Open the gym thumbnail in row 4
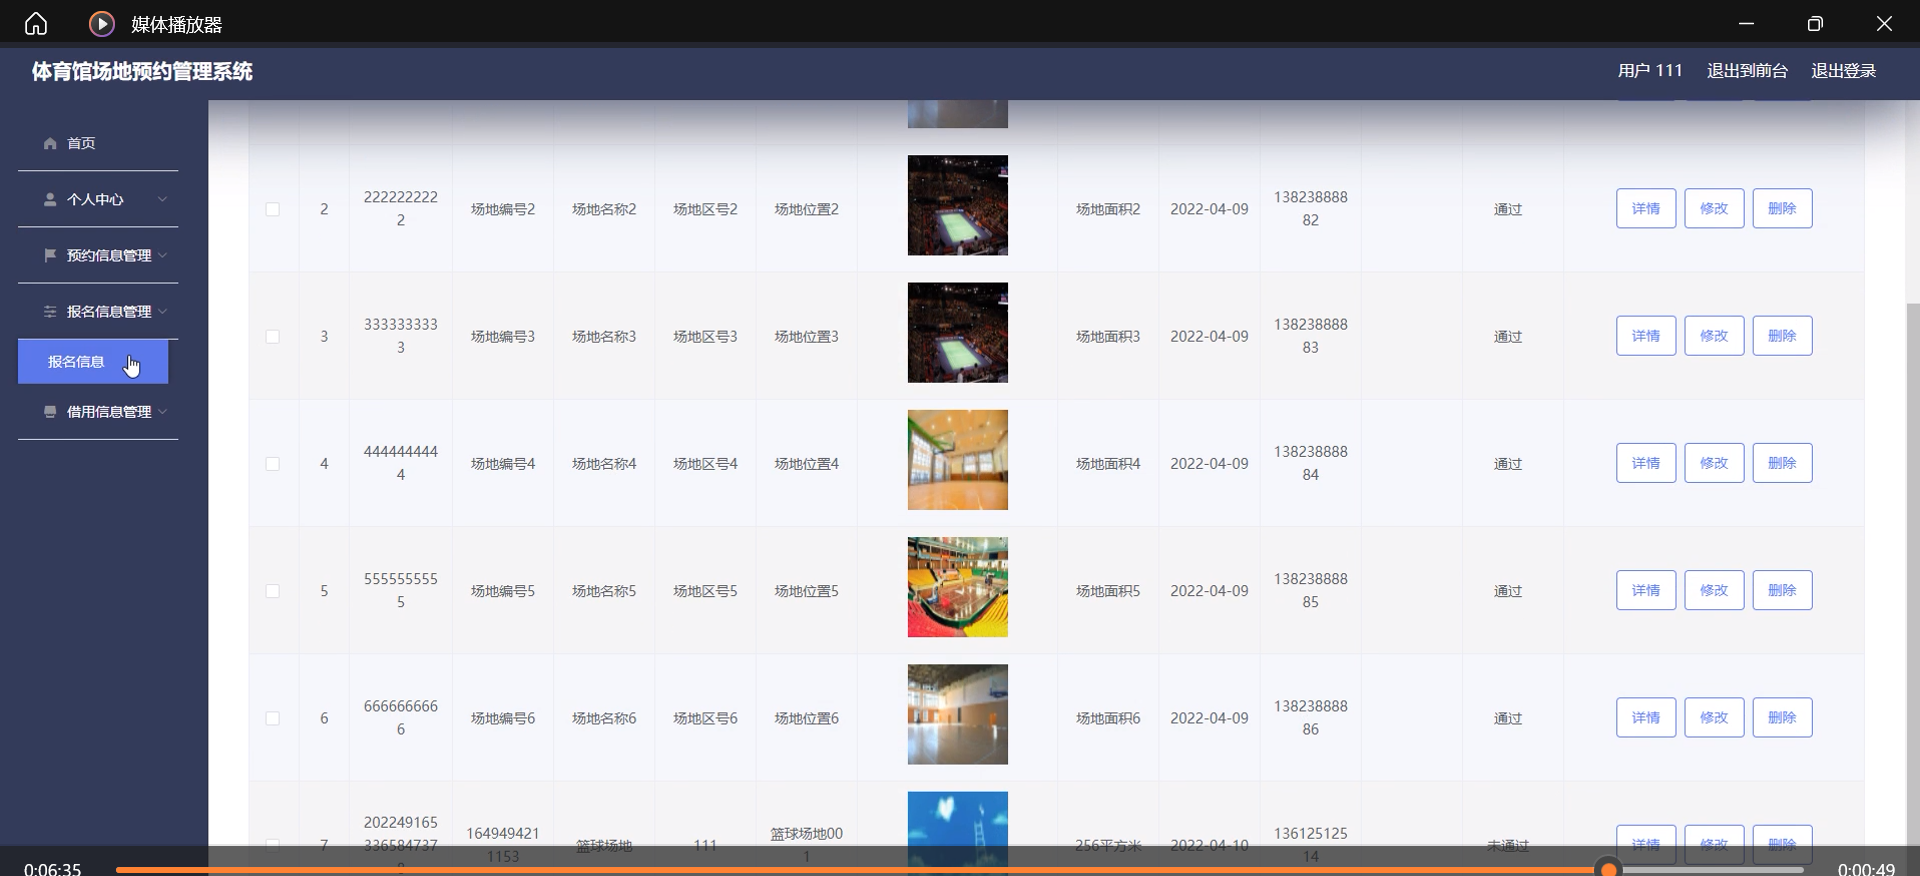 coord(958,460)
